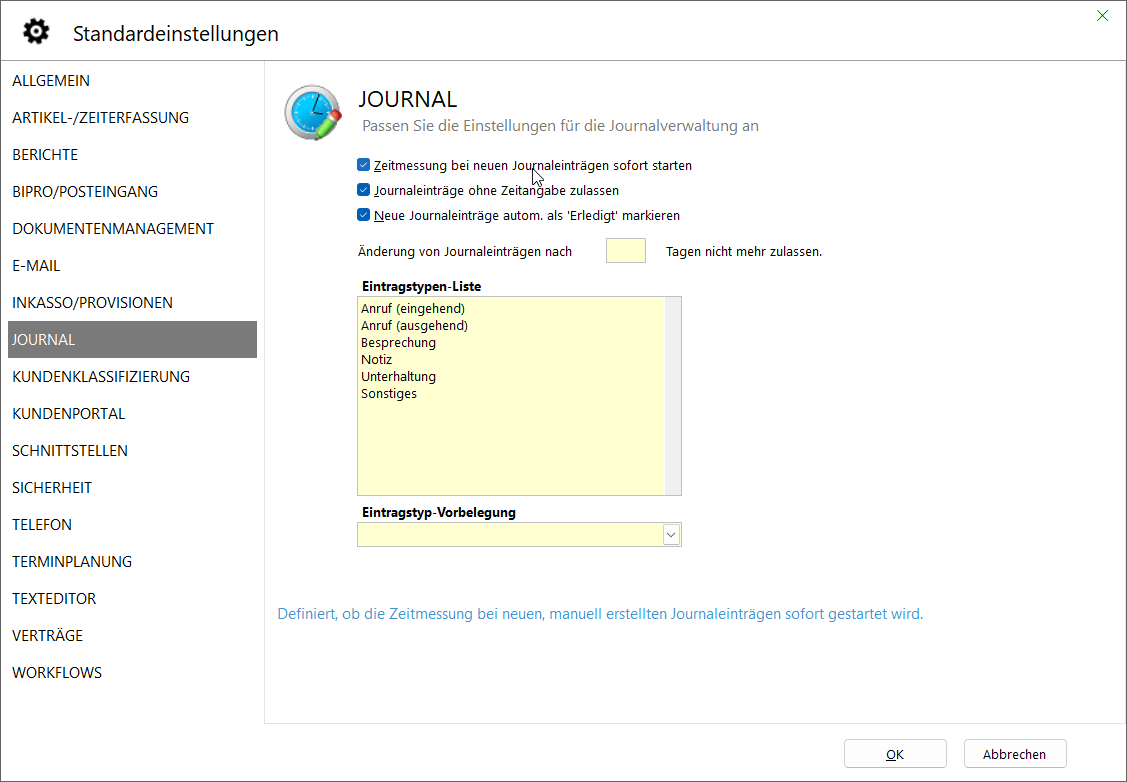Click the Journal clock icon
1127x782 pixels.
click(x=312, y=112)
